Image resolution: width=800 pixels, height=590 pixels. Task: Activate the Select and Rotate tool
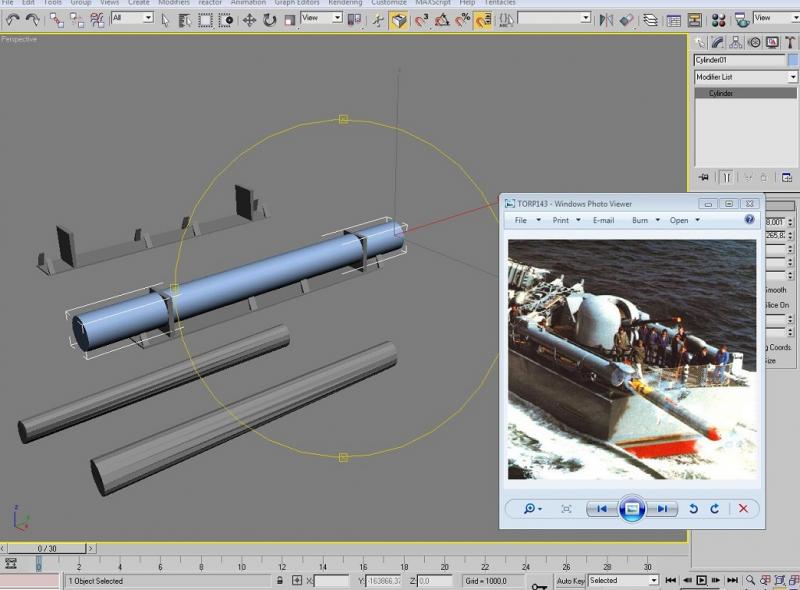pyautogui.click(x=269, y=20)
